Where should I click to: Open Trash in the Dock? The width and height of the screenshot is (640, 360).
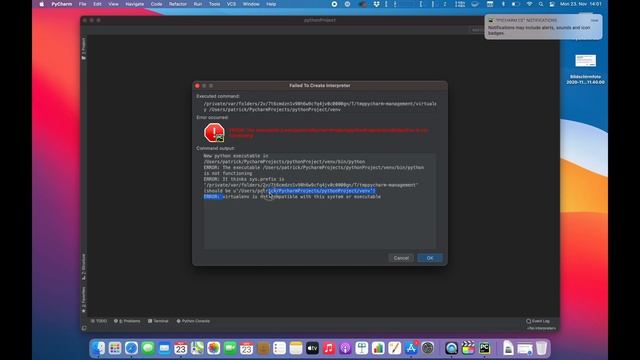tap(541, 348)
